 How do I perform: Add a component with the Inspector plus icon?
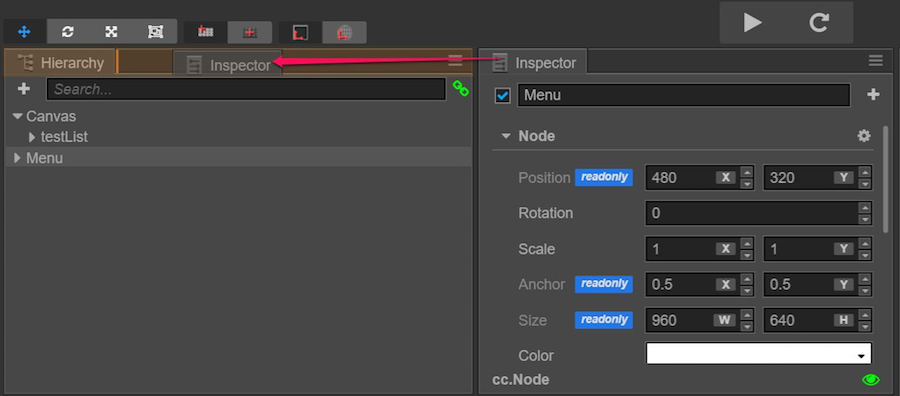click(x=873, y=95)
